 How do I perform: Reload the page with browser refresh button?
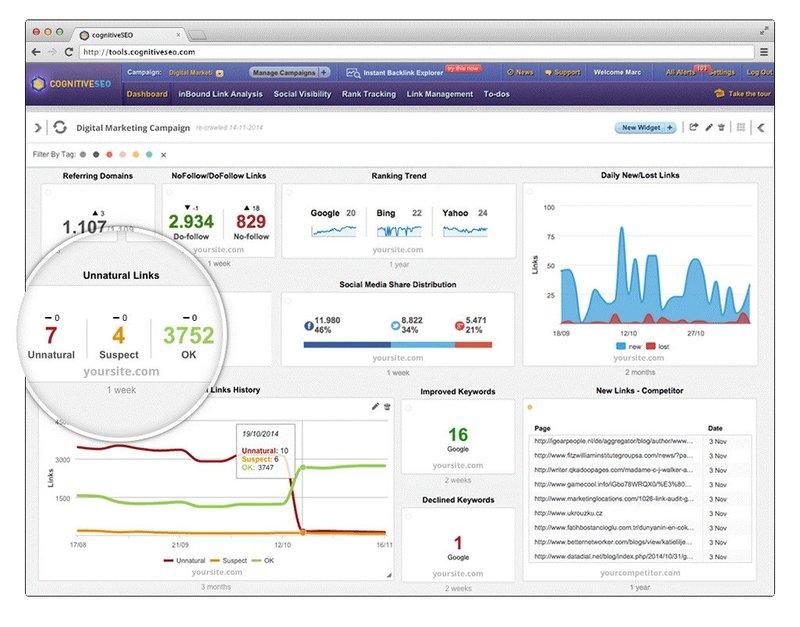(x=69, y=51)
